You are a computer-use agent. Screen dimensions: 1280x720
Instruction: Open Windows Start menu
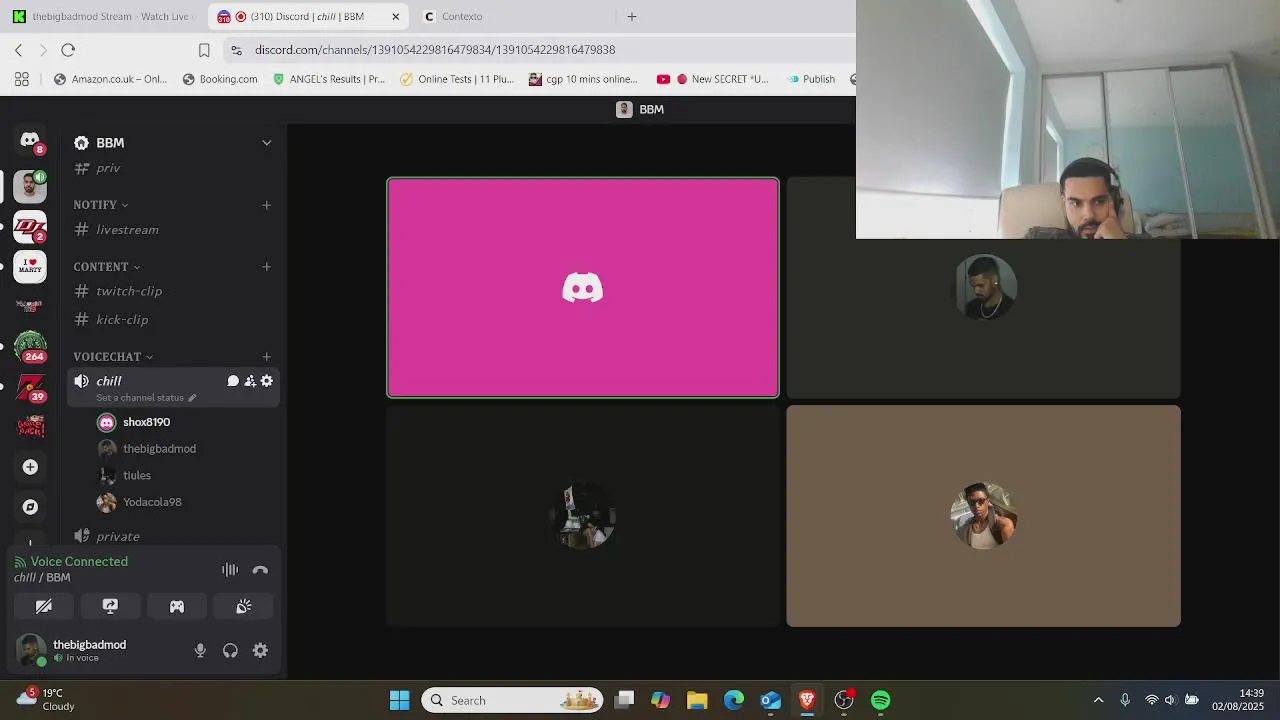pyautogui.click(x=399, y=700)
